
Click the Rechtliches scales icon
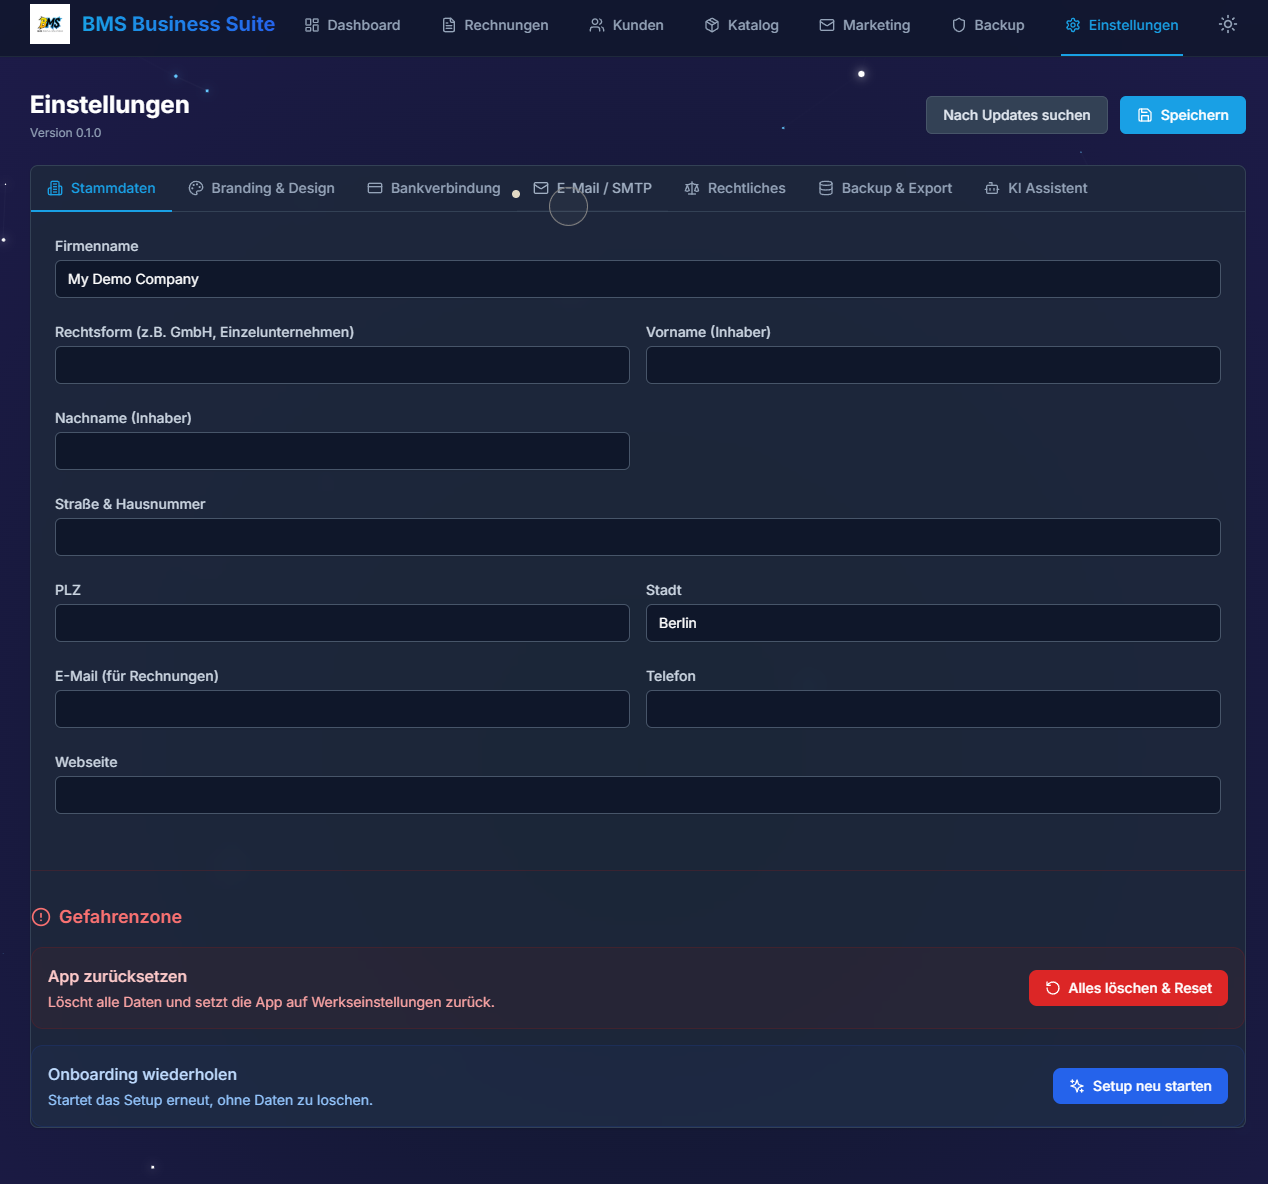(692, 188)
